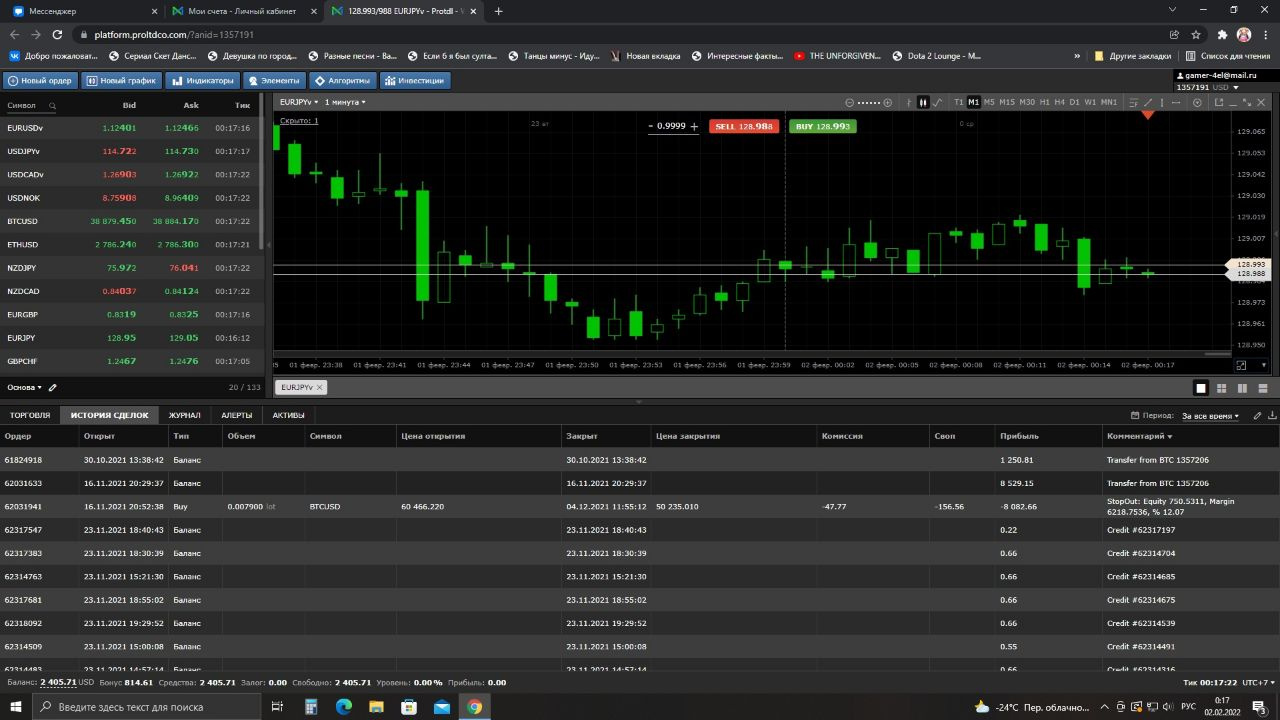Switch to the Журнал tab

(184, 415)
